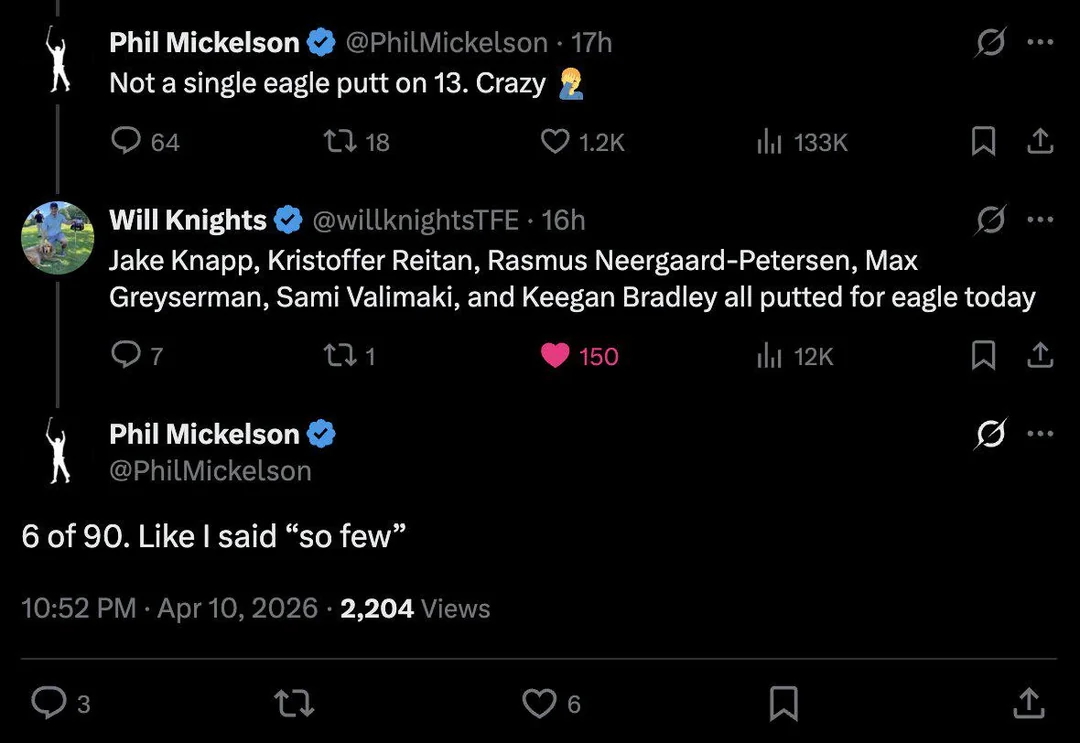
Task: Share the main "6 of 90" tweet
Action: tap(1027, 704)
